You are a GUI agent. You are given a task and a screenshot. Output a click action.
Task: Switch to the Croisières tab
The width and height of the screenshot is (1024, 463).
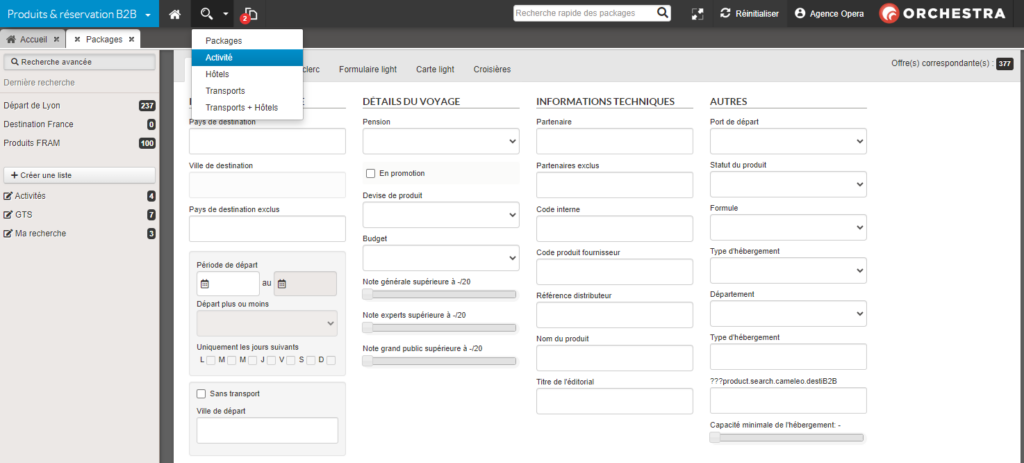492,69
